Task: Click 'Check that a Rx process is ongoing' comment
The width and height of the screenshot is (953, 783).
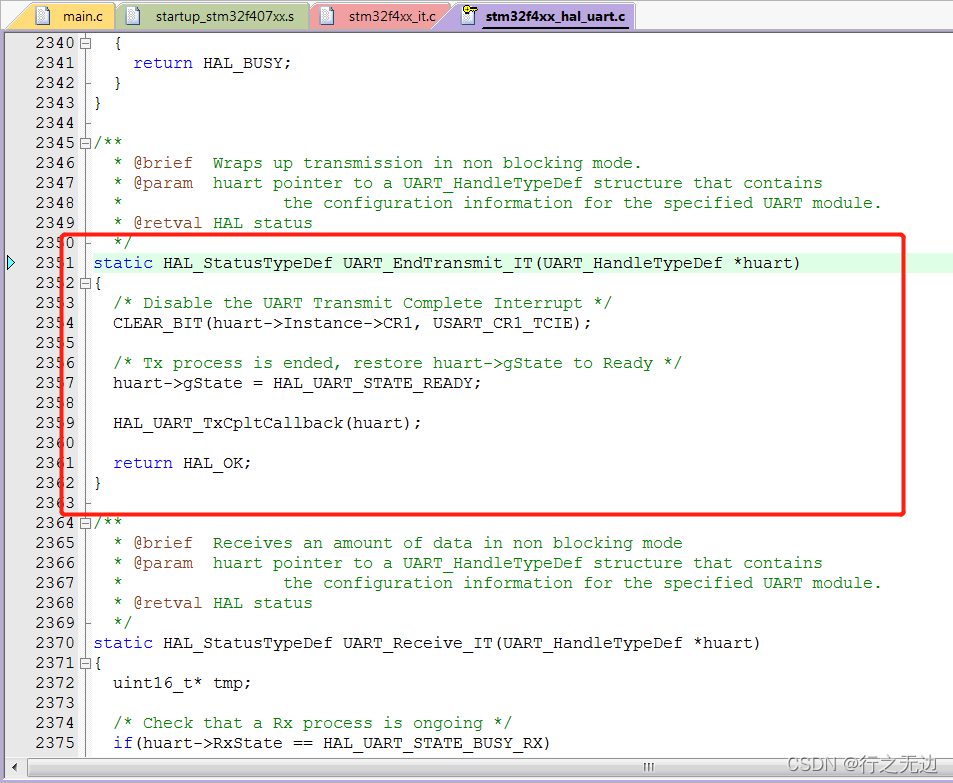Action: point(312,723)
